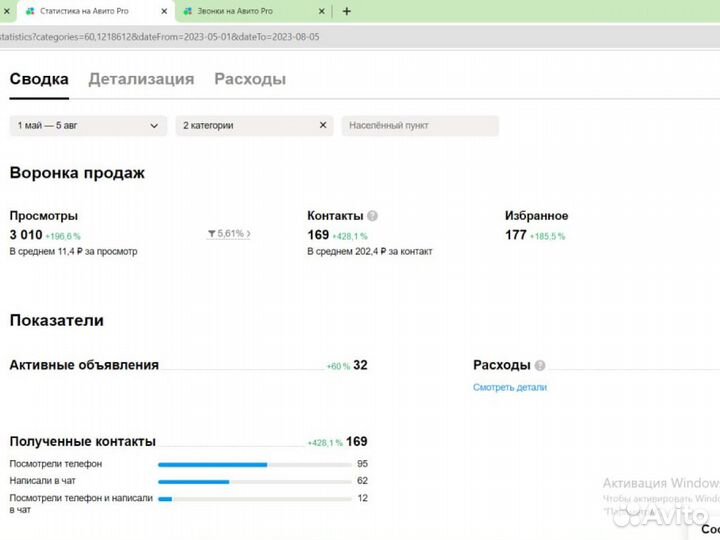Click the help icon next to Контакты
Screen dimensions: 720x540
(x=372, y=215)
